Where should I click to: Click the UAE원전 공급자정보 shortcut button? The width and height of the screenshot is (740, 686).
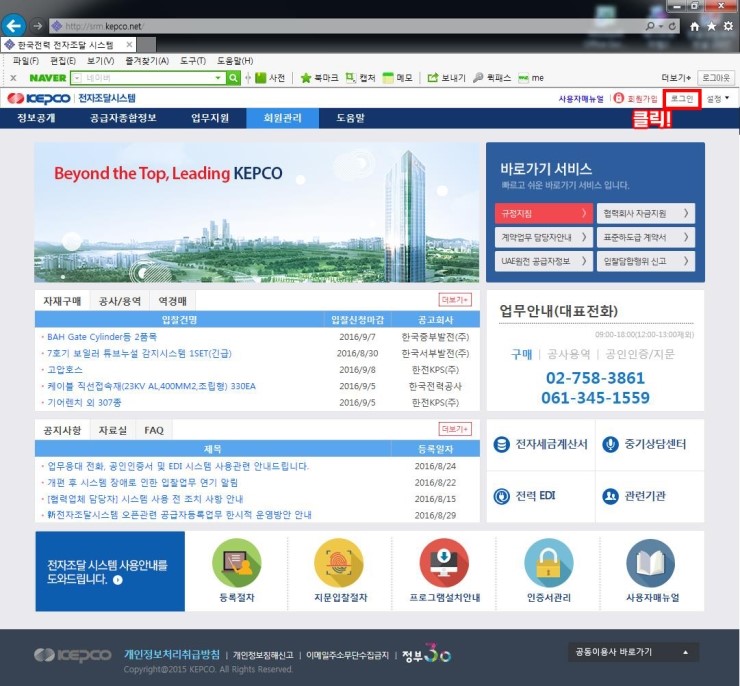[x=544, y=261]
